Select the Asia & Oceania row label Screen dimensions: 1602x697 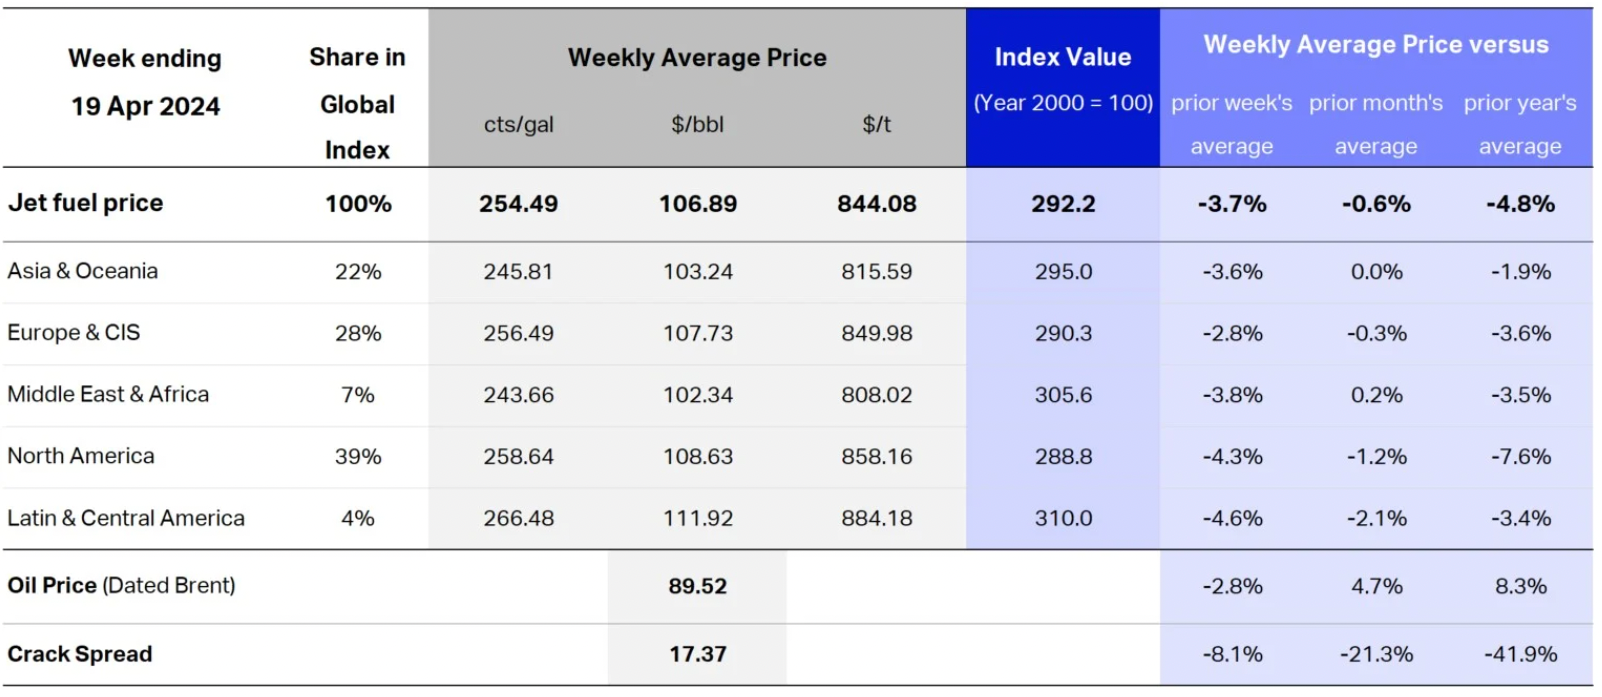point(83,271)
